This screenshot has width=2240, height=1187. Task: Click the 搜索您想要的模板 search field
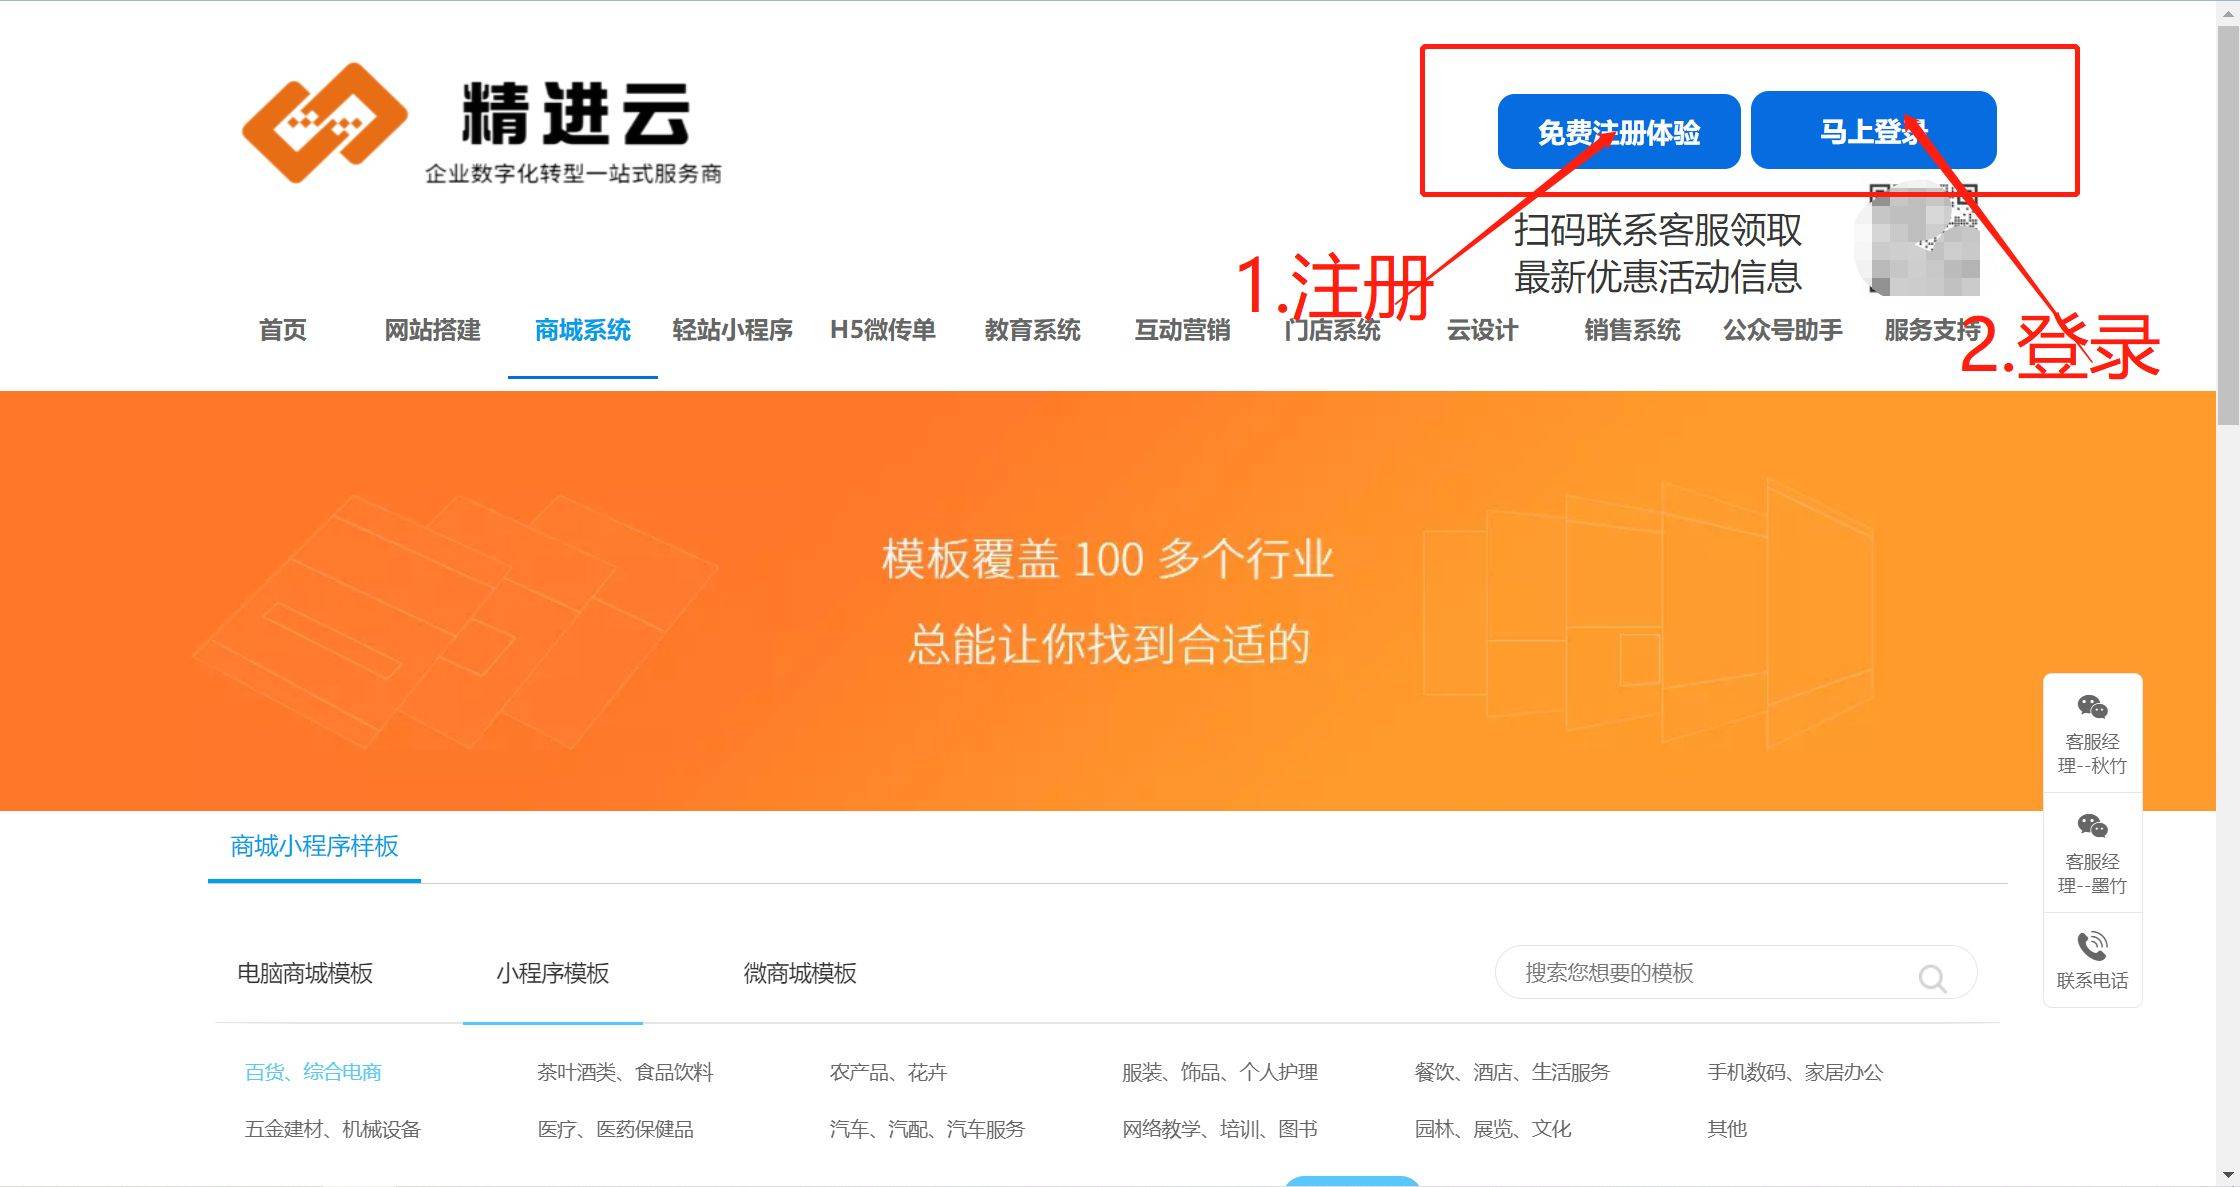[x=1736, y=973]
